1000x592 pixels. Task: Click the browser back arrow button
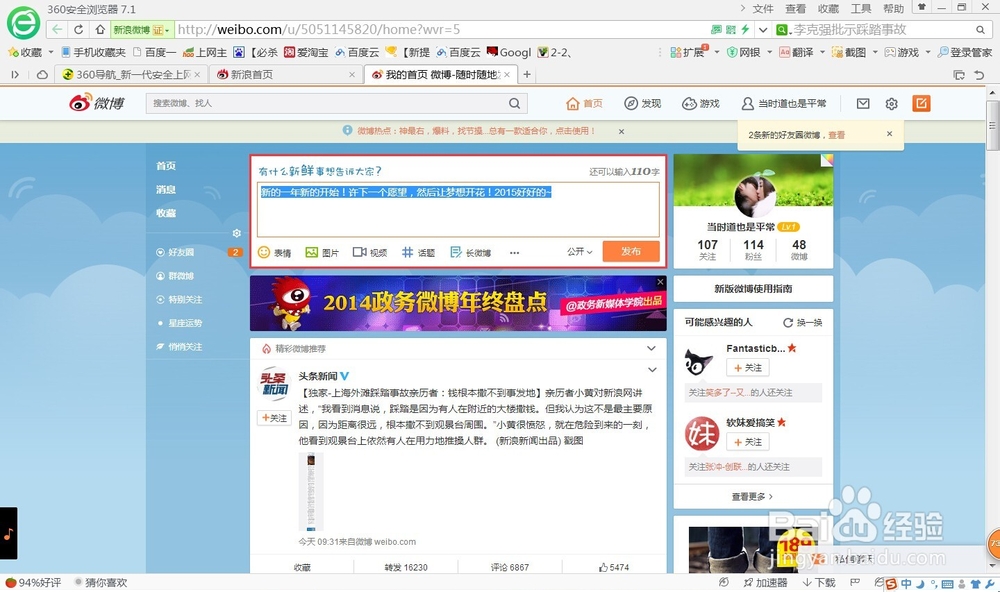(x=57, y=29)
